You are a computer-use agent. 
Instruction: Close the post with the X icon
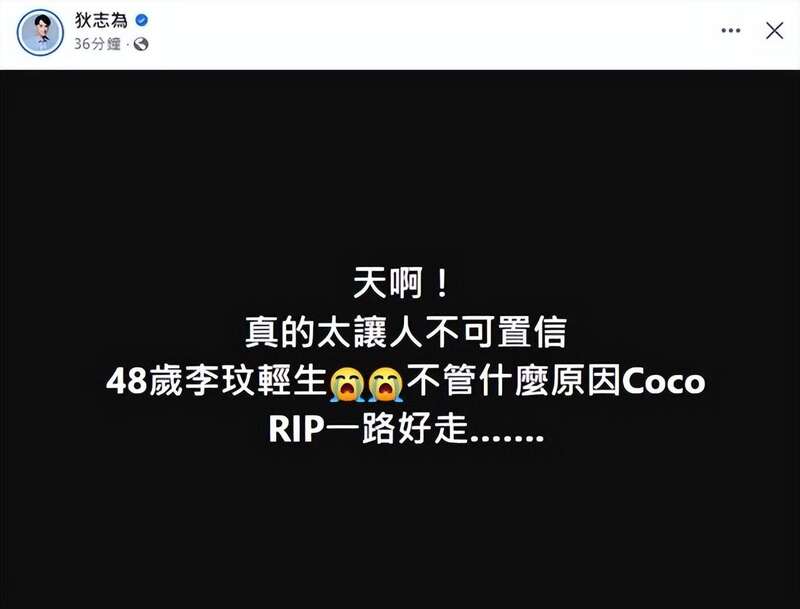774,31
